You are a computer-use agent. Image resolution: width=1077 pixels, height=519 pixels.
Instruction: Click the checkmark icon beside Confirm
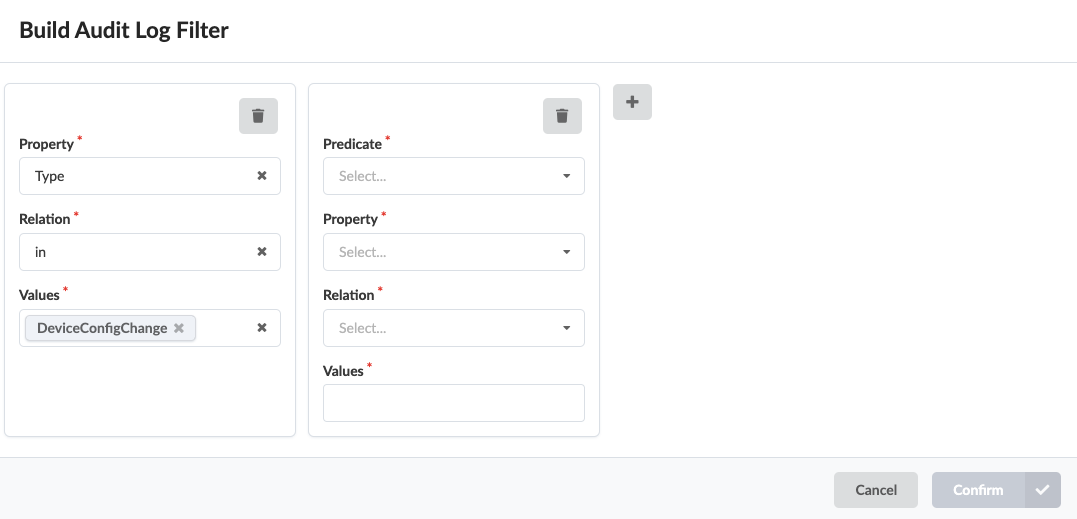pos(1042,490)
